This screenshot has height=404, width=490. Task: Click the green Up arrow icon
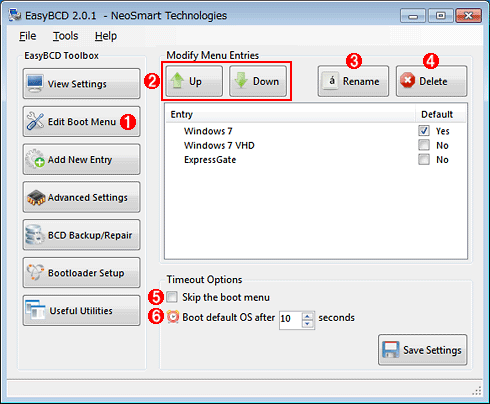point(177,81)
